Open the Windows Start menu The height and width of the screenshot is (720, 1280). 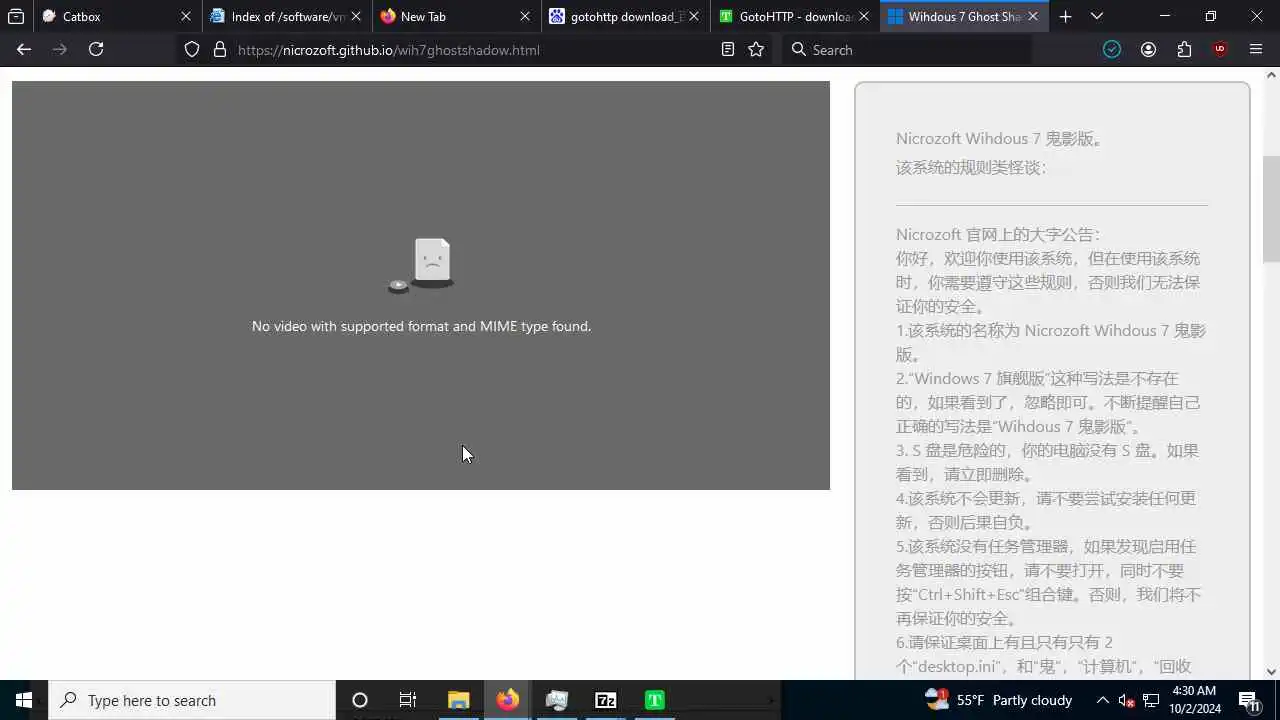(x=24, y=700)
